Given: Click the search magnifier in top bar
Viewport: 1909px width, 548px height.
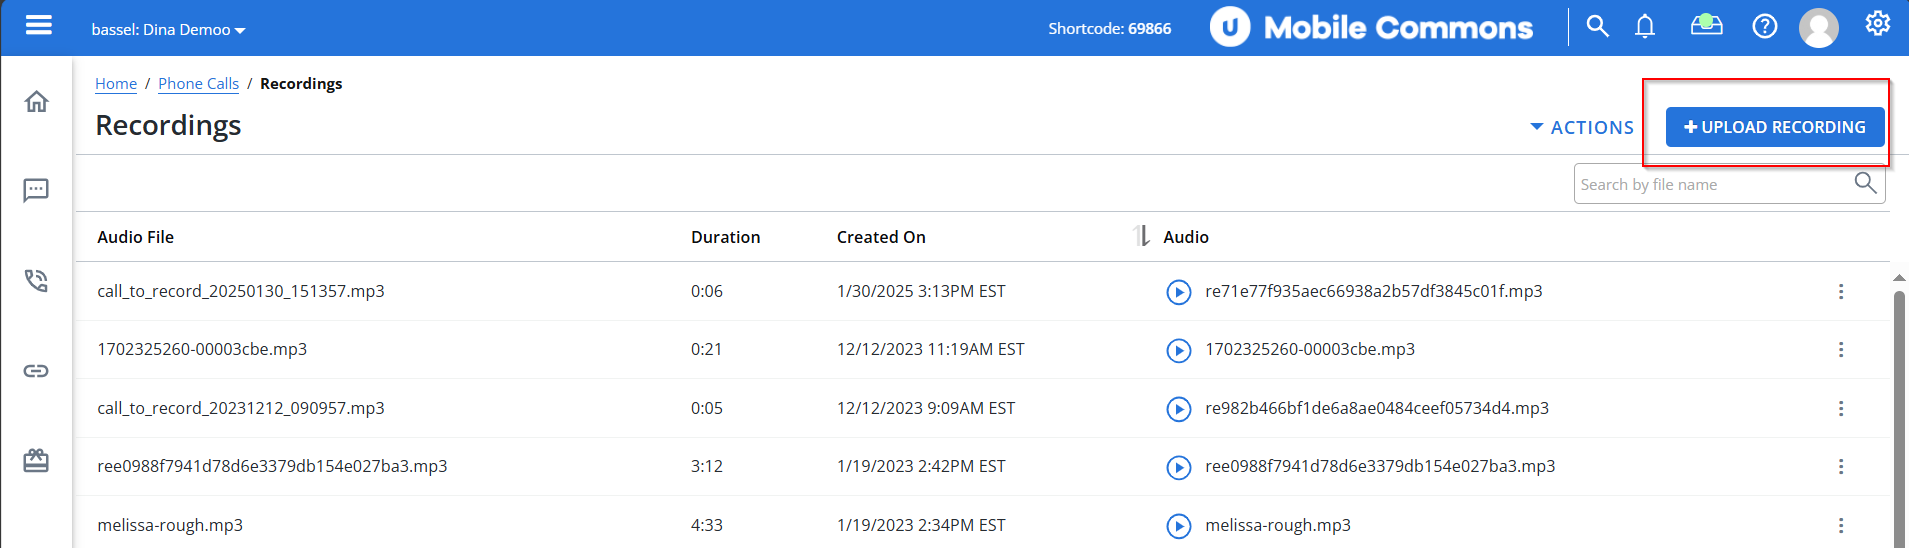Looking at the screenshot, I should (1598, 26).
